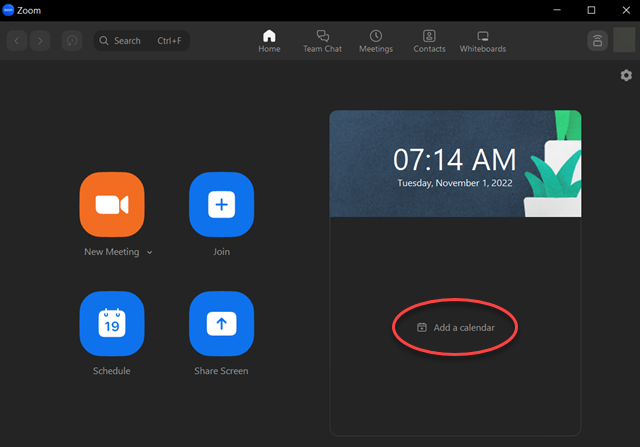Open the Schedule calendar icon
The width and height of the screenshot is (640, 447).
[111, 323]
